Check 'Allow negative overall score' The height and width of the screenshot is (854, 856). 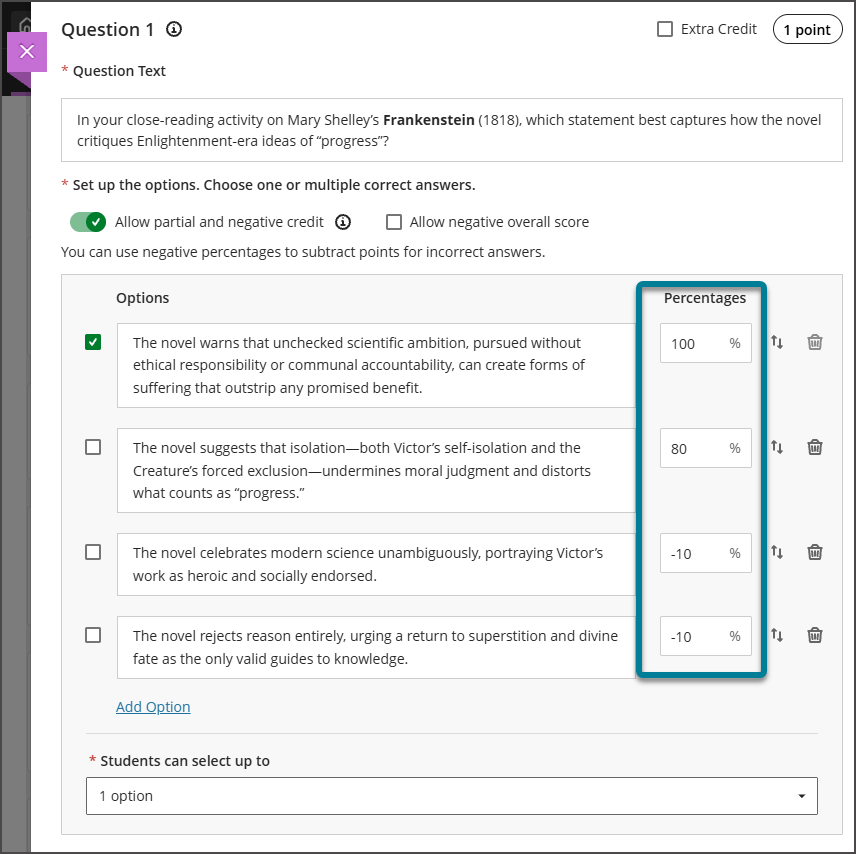[394, 222]
